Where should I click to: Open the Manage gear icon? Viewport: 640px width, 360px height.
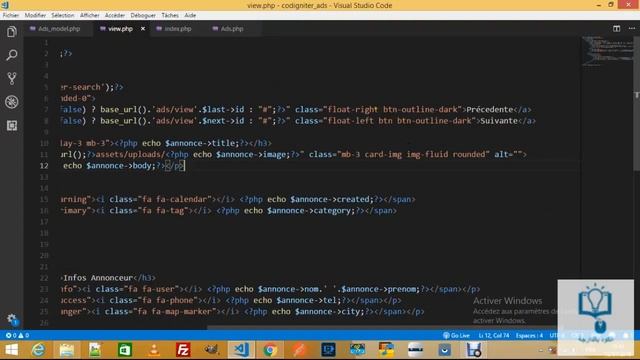click(11, 319)
